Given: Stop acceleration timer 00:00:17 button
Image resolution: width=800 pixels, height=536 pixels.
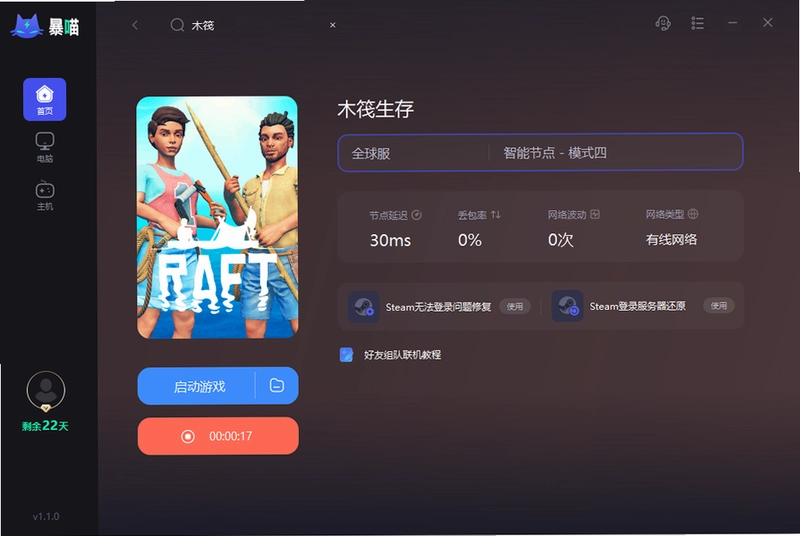Looking at the screenshot, I should click(218, 436).
